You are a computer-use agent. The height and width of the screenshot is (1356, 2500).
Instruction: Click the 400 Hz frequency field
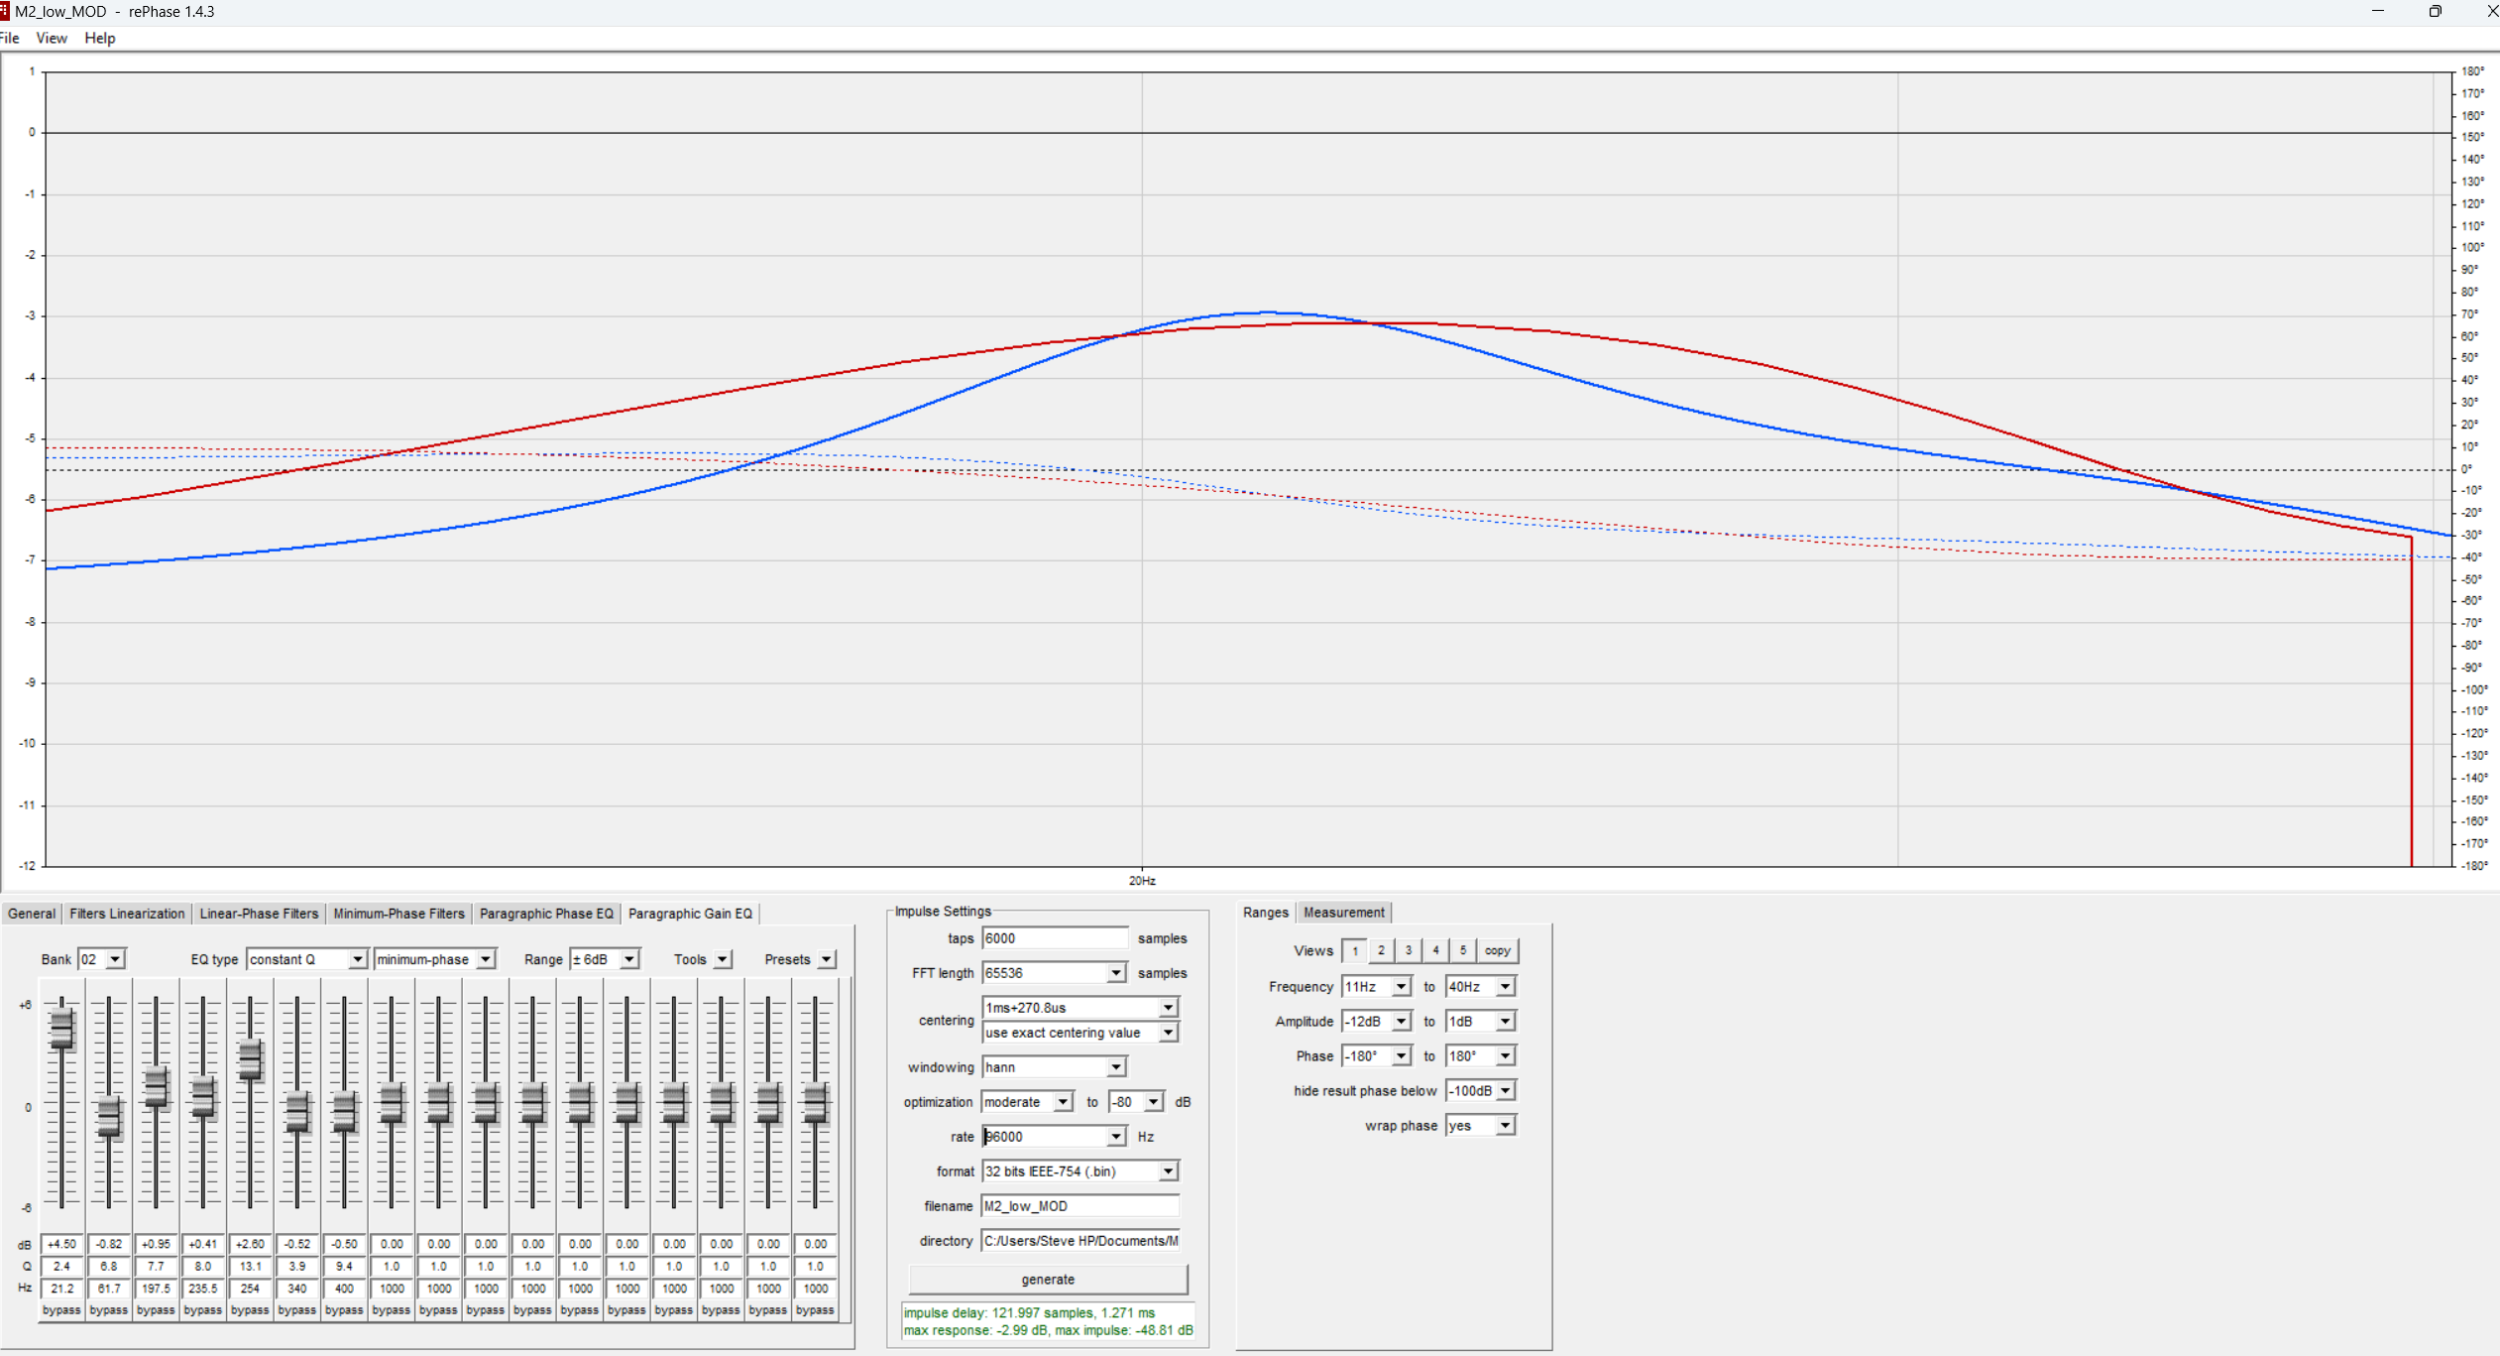pos(344,1288)
